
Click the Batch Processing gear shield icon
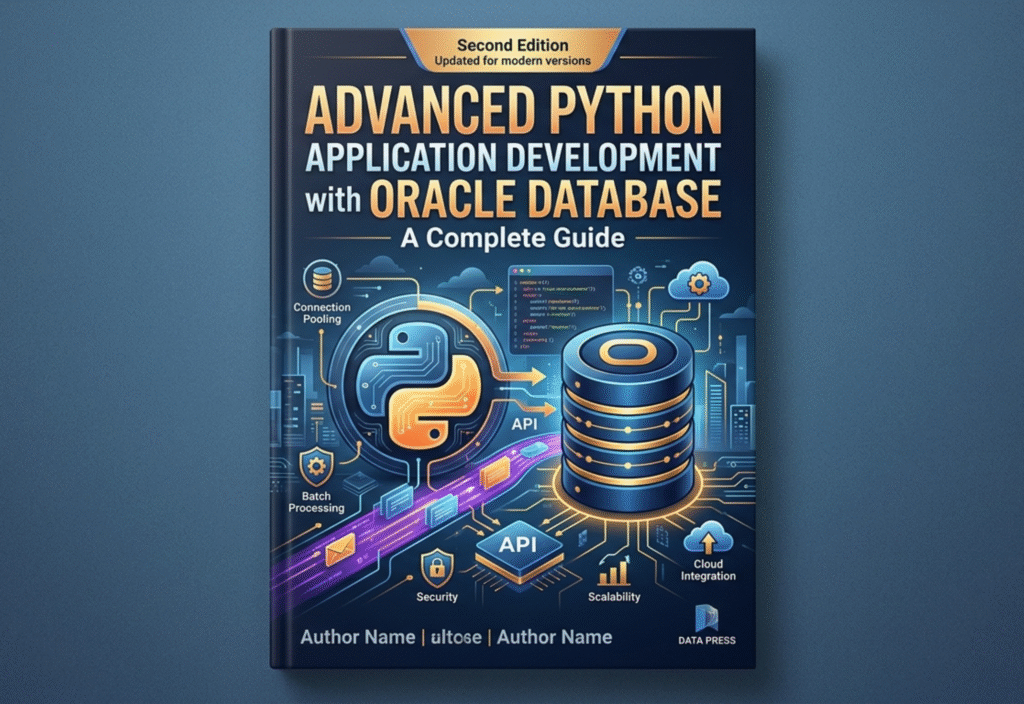pyautogui.click(x=317, y=466)
